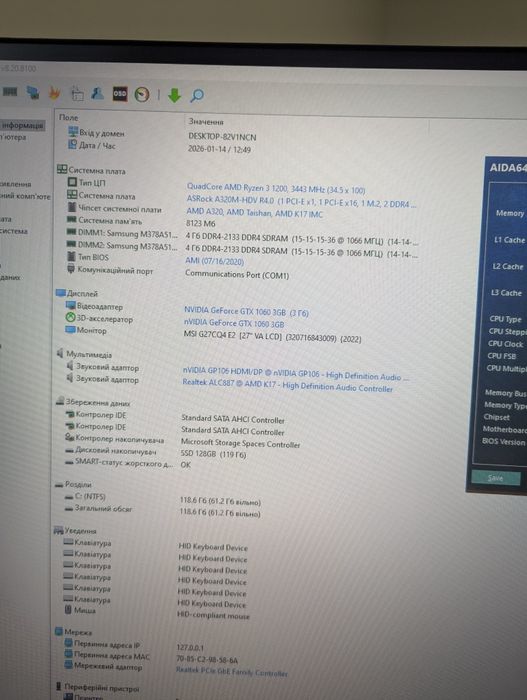Click CPU Type label in CPUID panel
This screenshot has height=700, width=527.
(x=506, y=319)
